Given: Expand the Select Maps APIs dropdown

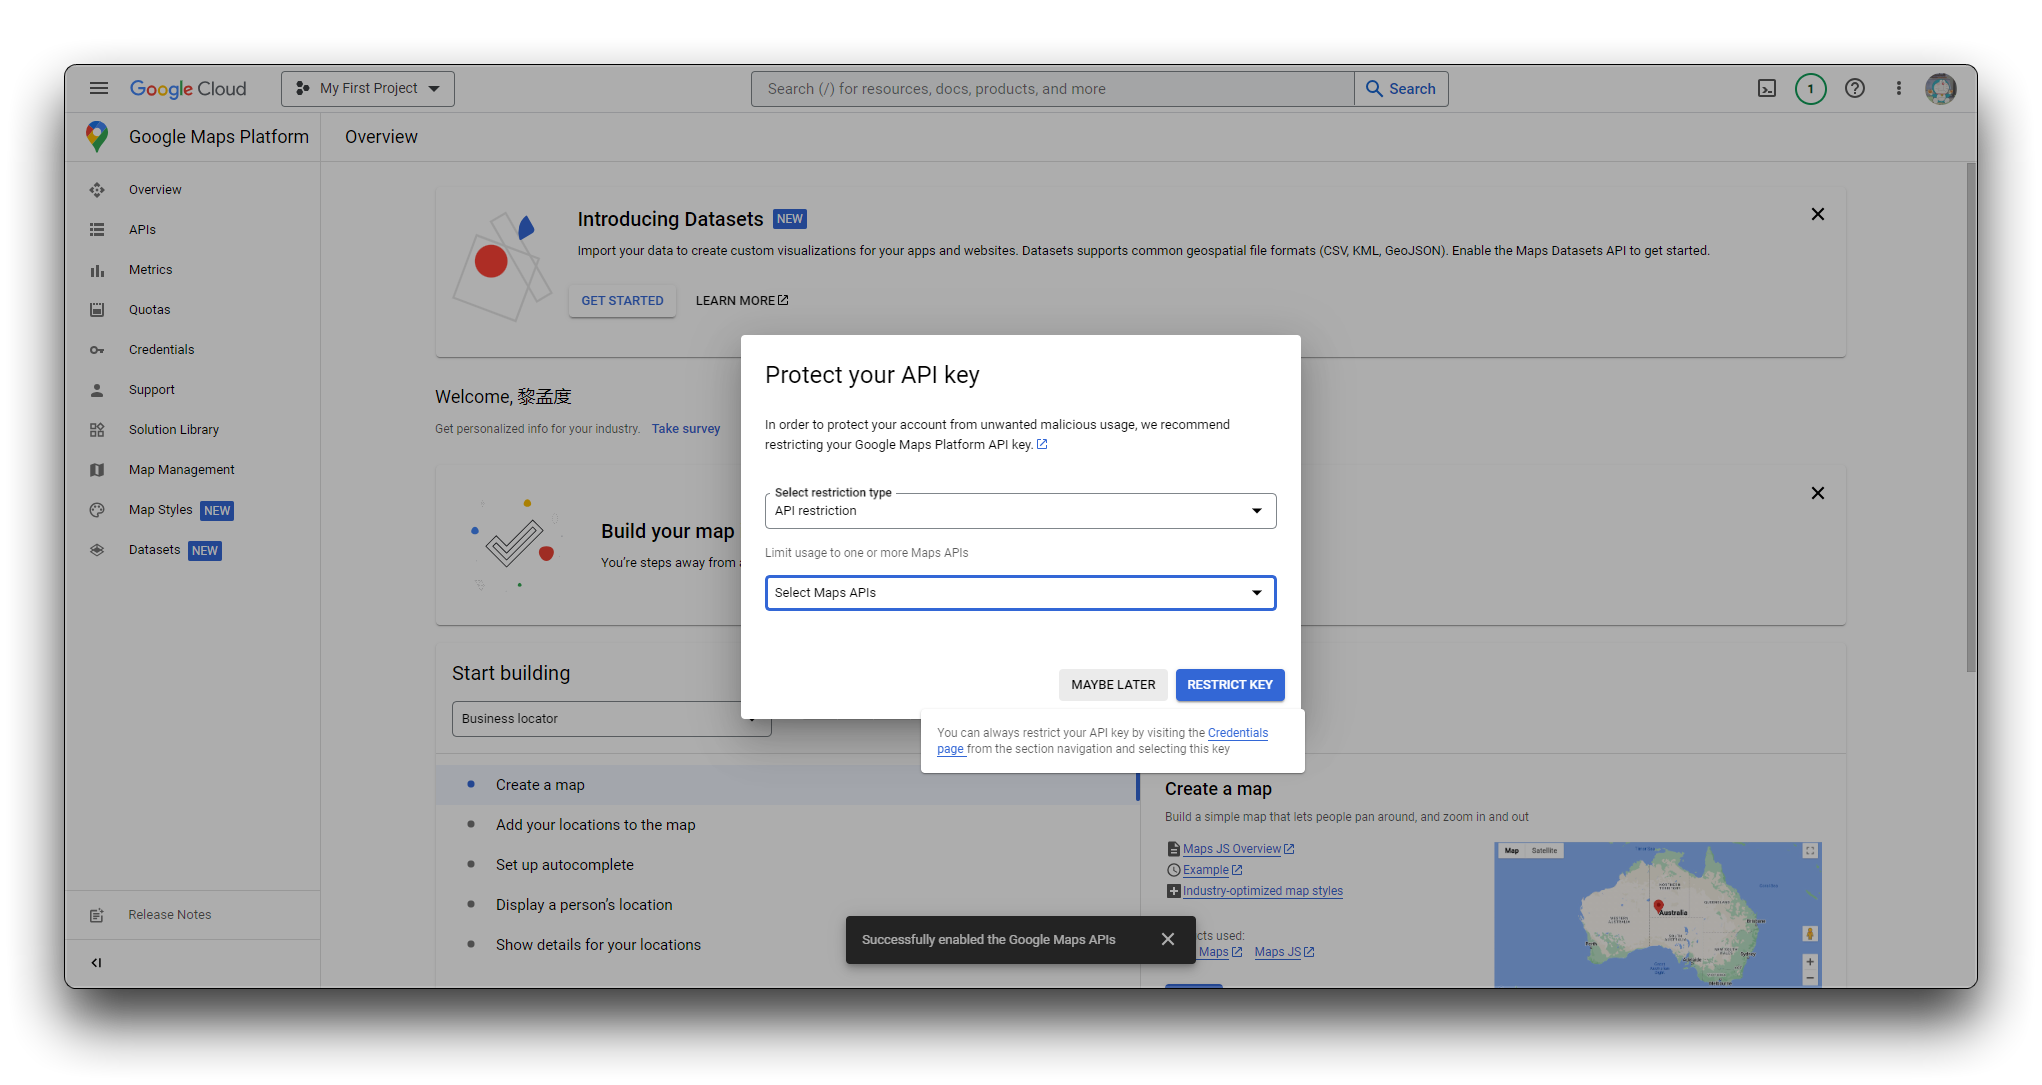Looking at the screenshot, I should click(1020, 593).
